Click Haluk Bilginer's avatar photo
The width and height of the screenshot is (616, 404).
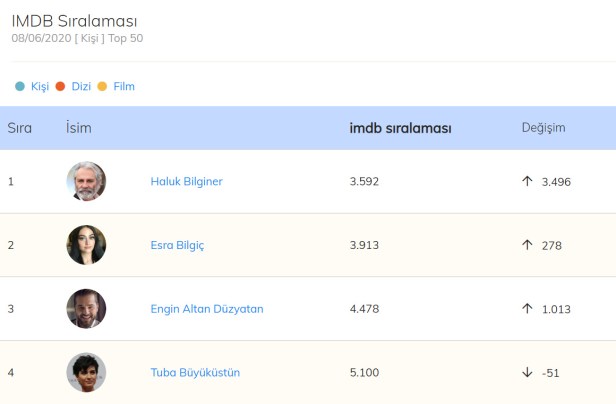(x=86, y=181)
